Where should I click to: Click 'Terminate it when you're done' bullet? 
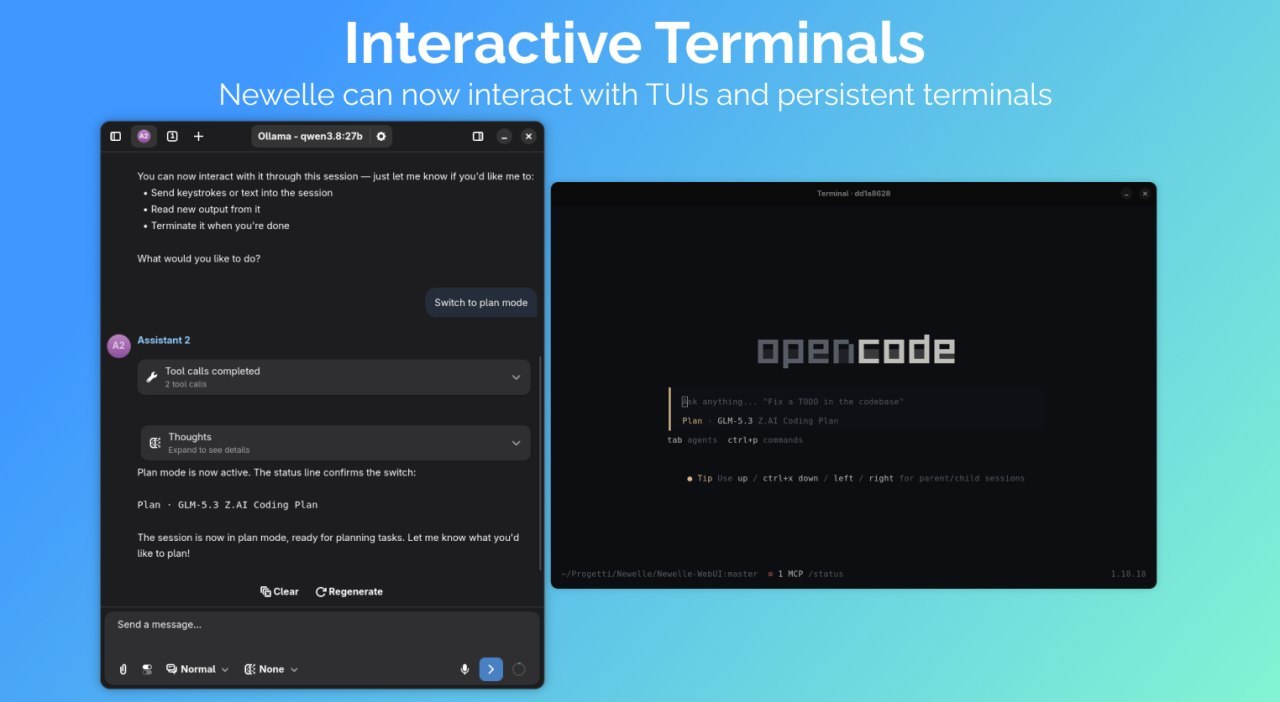[x=220, y=226]
